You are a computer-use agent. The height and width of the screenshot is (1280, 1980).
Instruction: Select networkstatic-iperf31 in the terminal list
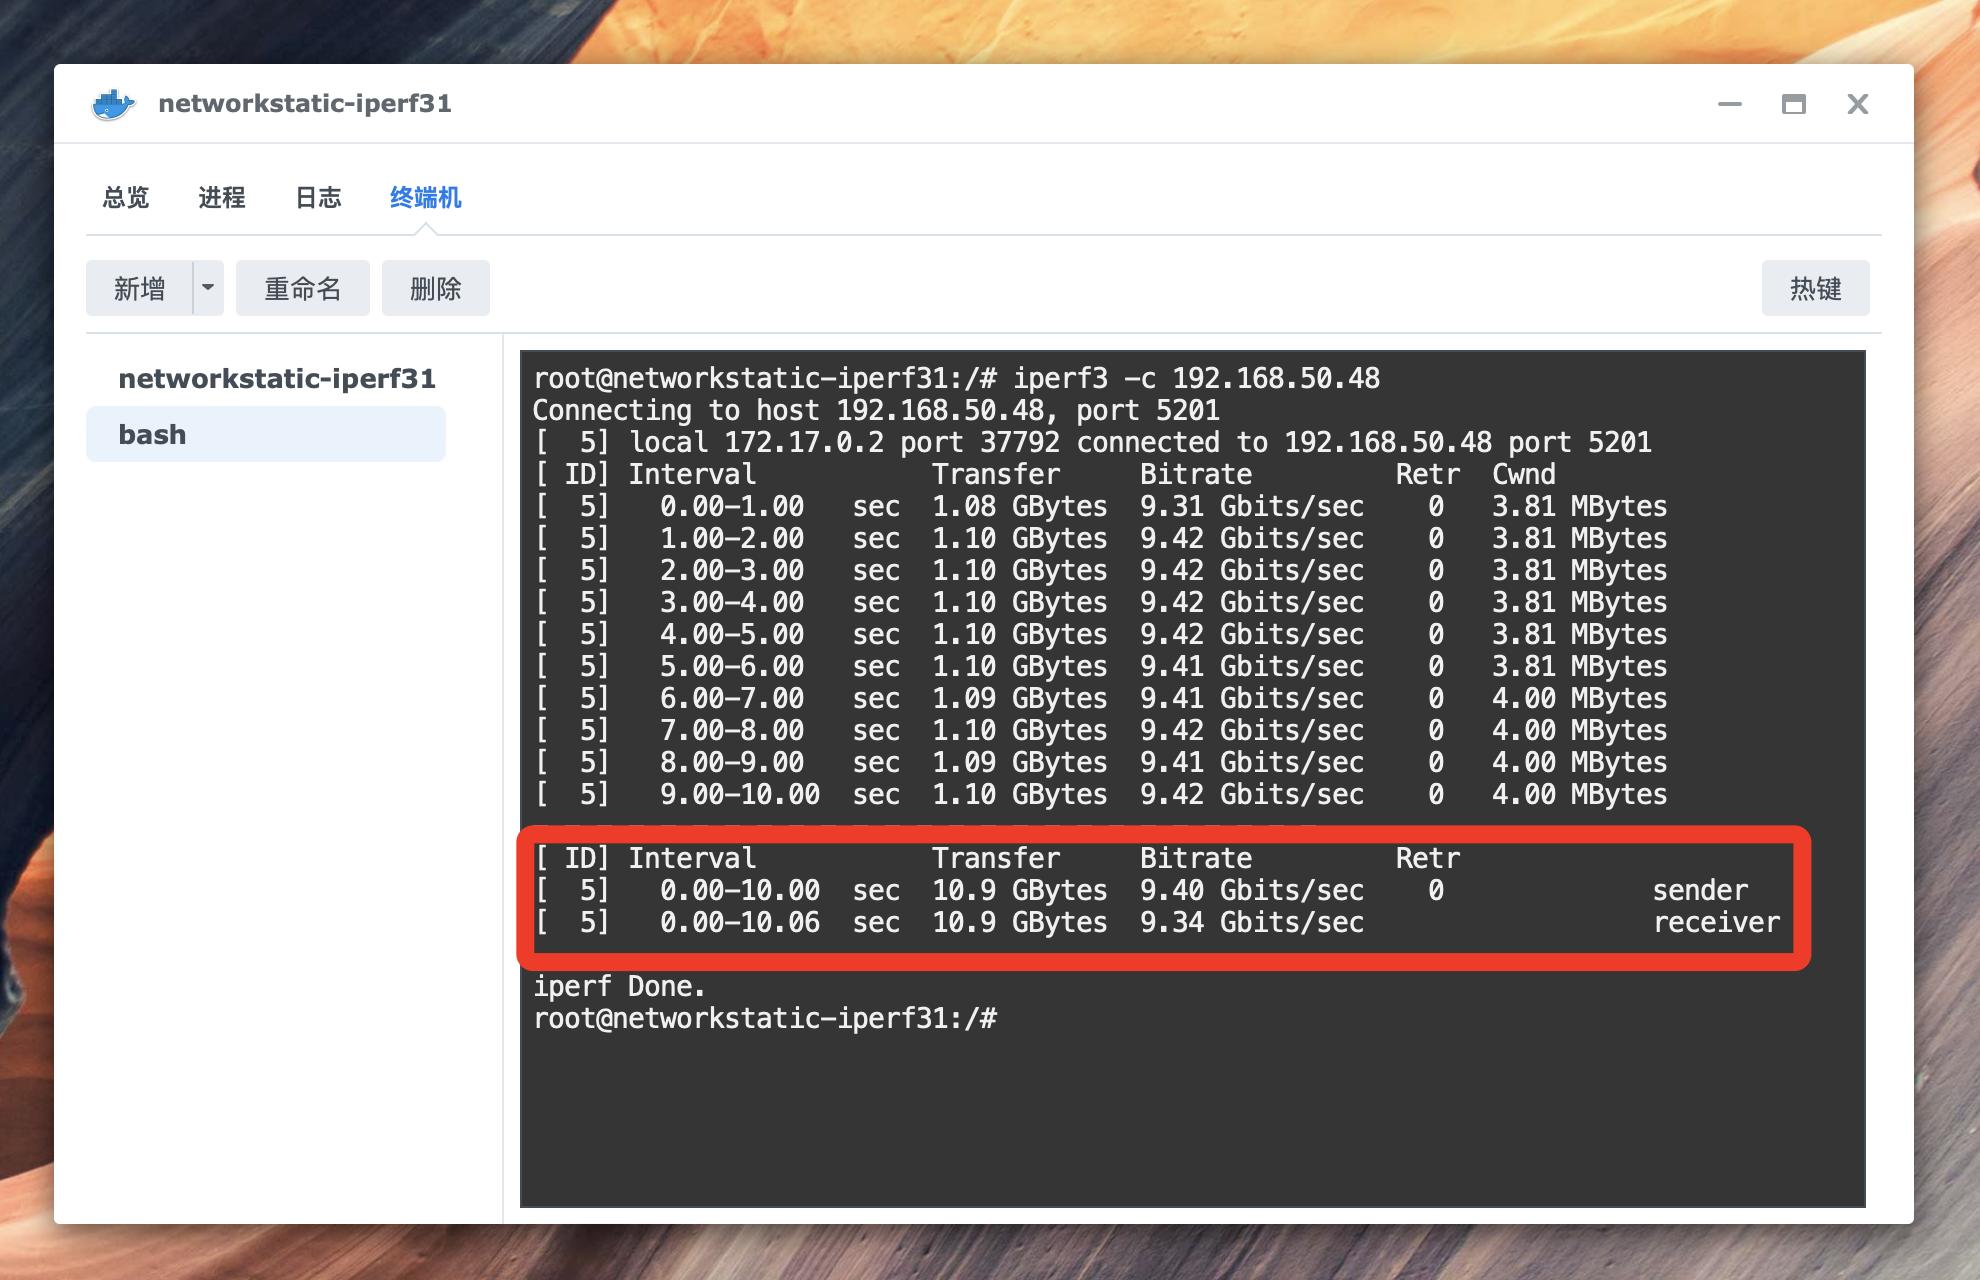click(277, 379)
